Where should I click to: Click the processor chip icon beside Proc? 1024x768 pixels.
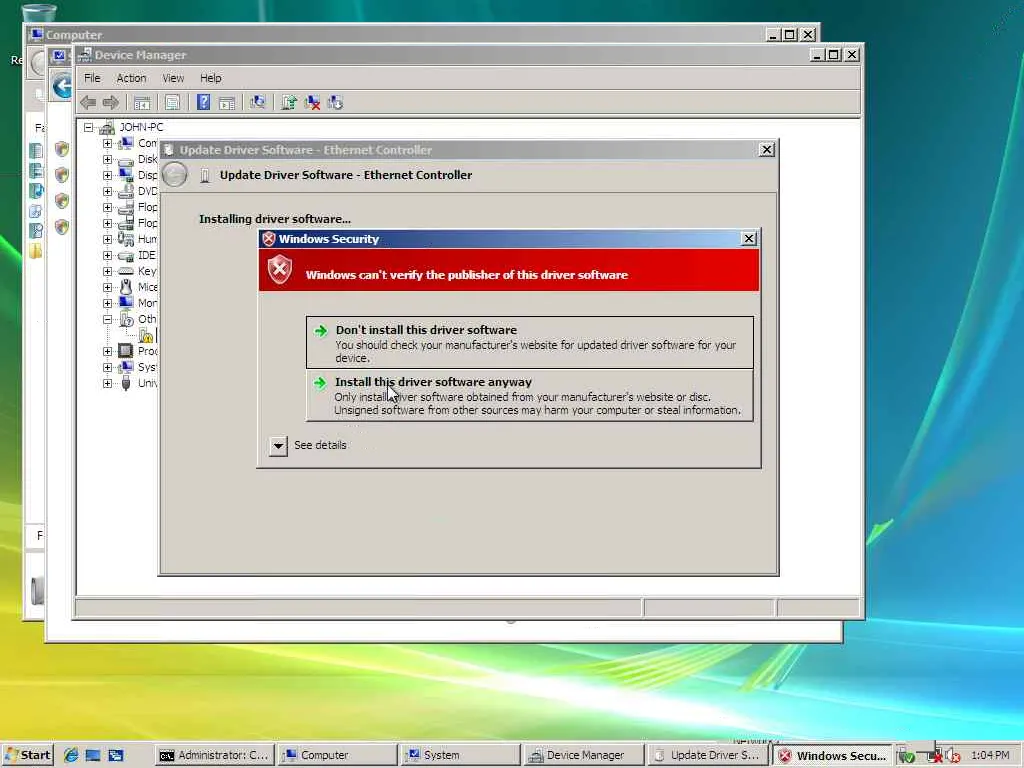point(126,351)
